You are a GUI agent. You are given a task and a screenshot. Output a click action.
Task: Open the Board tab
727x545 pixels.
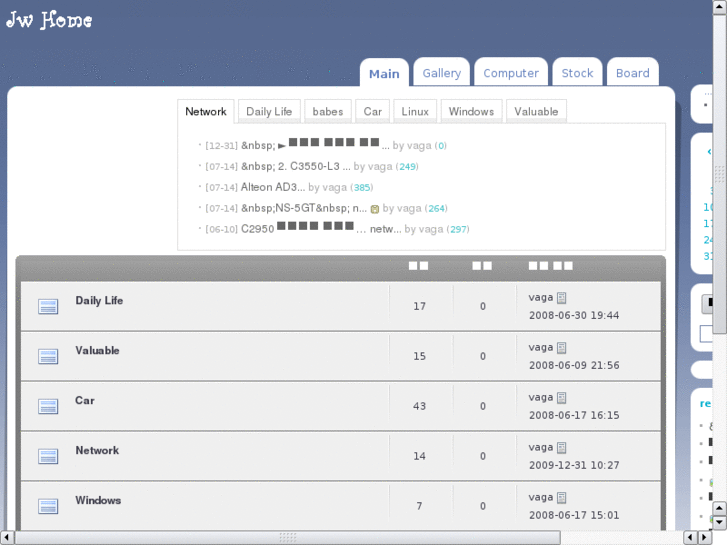pyautogui.click(x=632, y=73)
